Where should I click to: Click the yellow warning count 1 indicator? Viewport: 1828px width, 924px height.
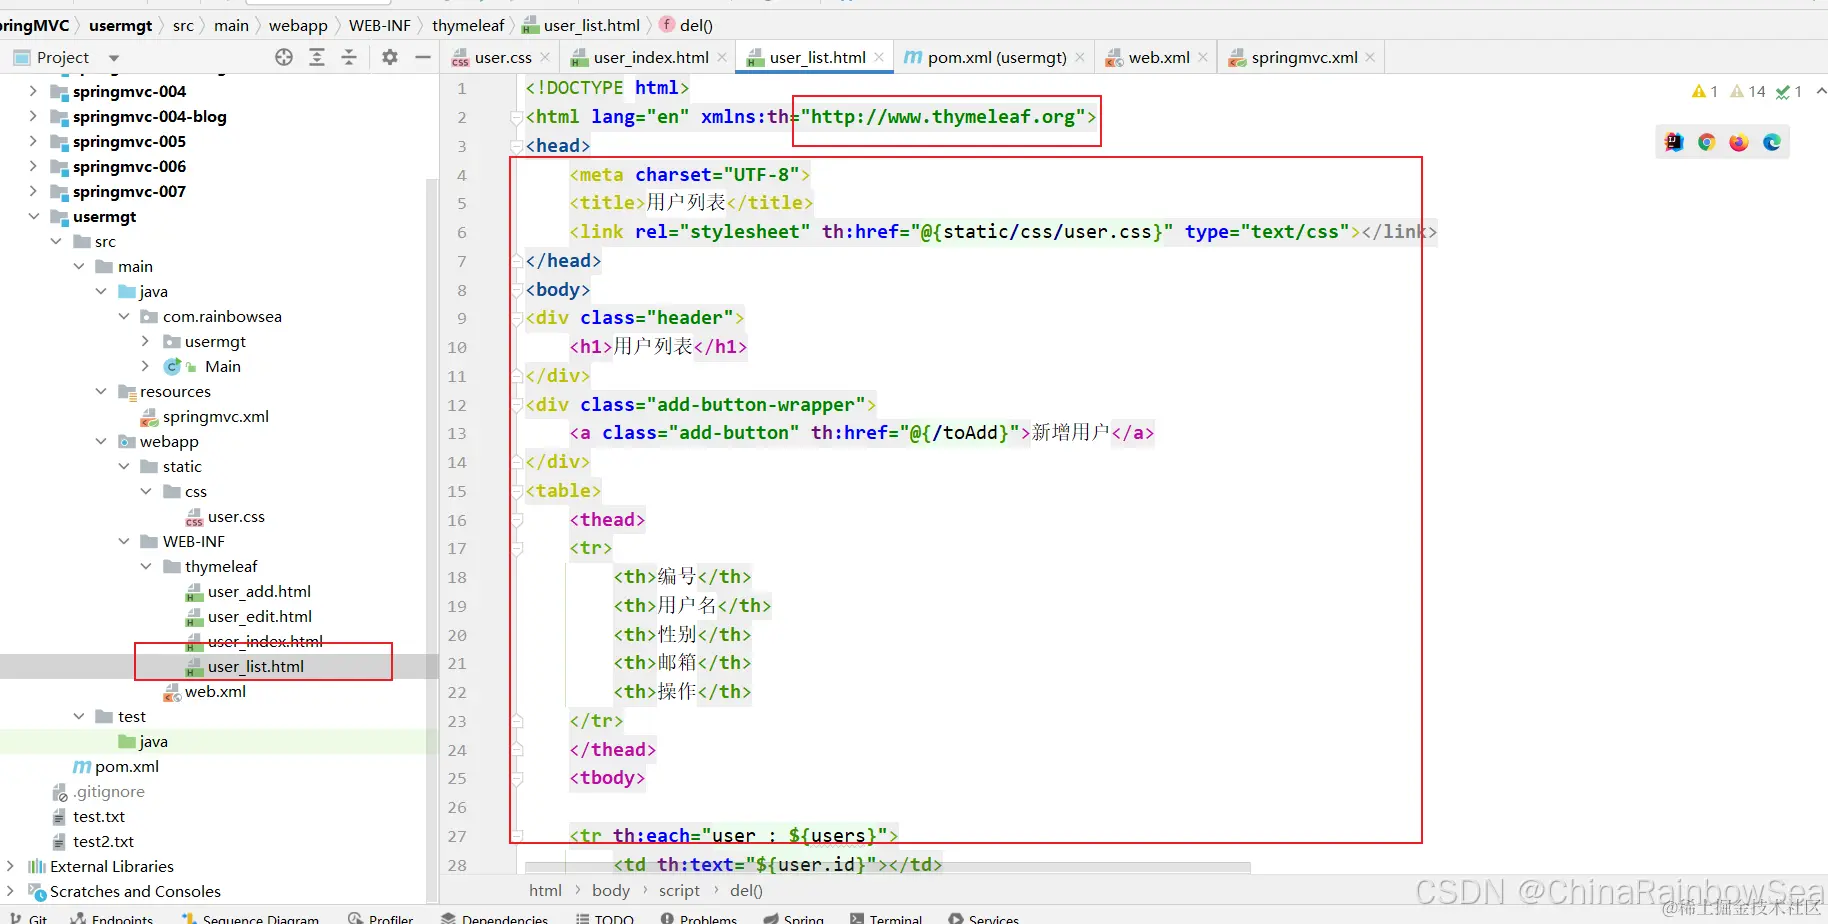tap(1705, 92)
